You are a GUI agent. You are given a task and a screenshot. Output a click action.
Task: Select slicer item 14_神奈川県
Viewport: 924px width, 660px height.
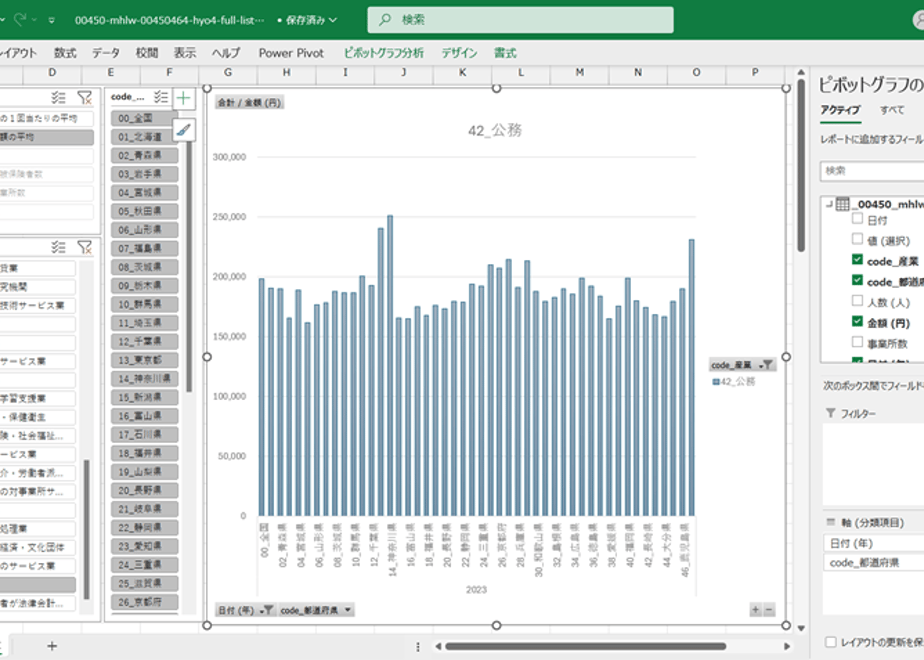point(144,379)
